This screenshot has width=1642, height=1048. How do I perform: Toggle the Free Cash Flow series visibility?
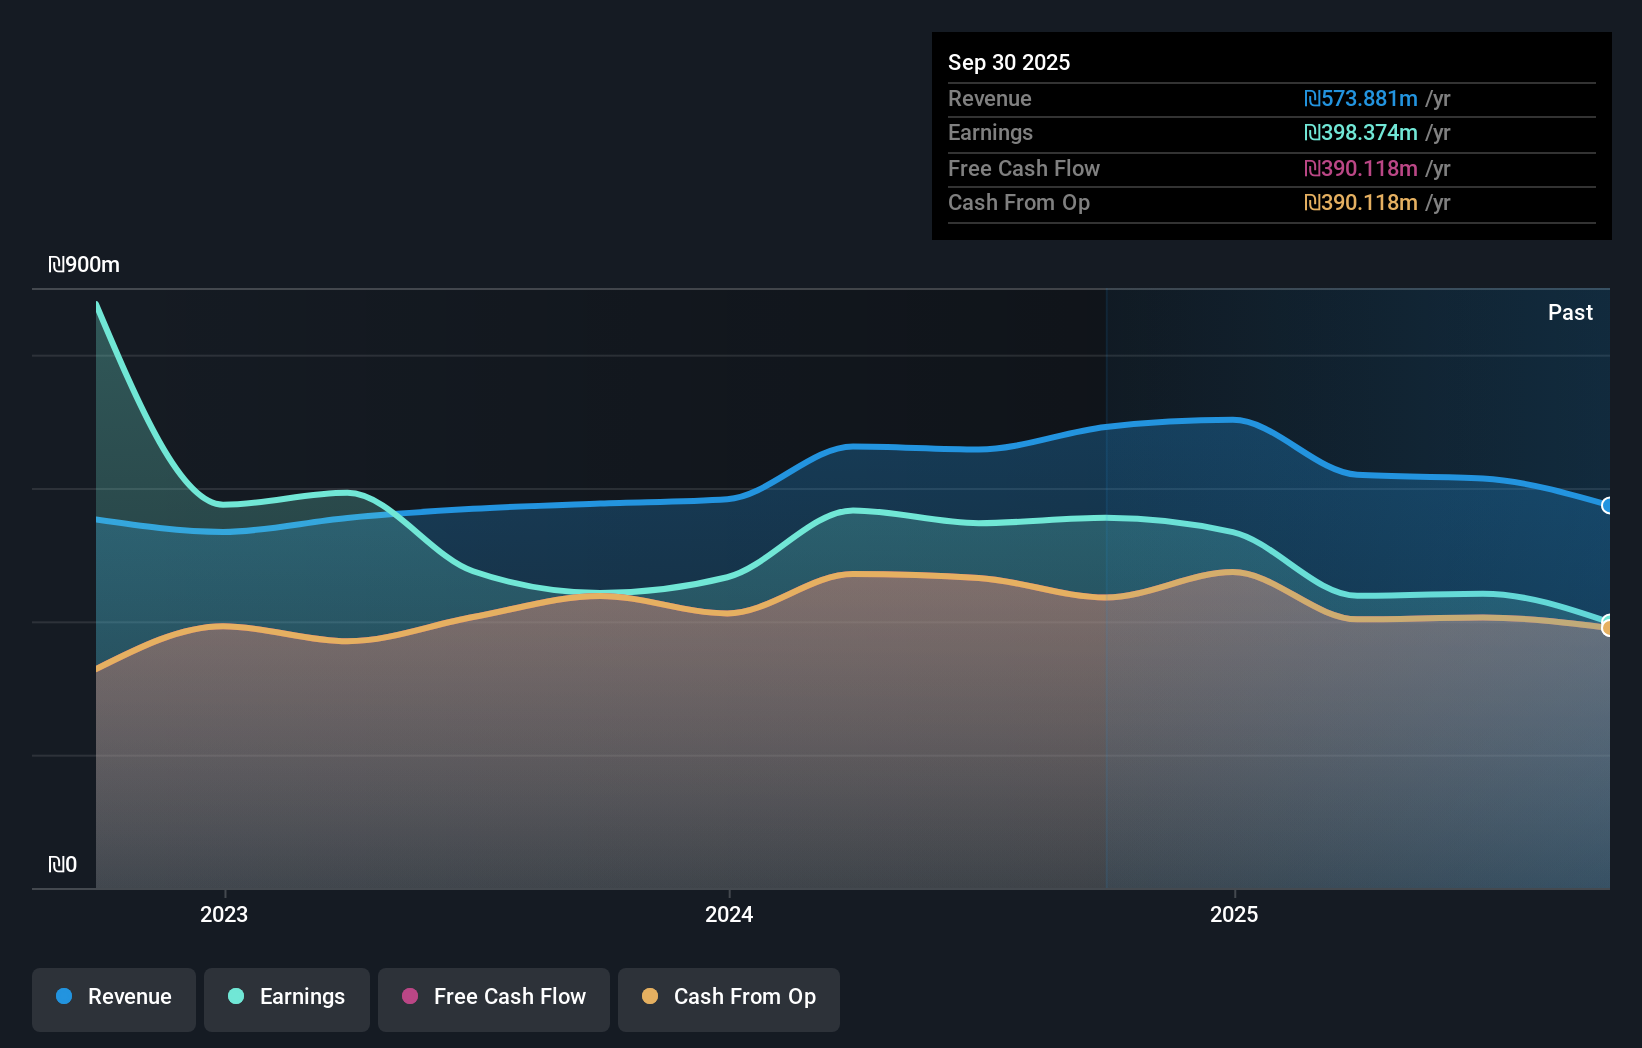pyautogui.click(x=493, y=997)
